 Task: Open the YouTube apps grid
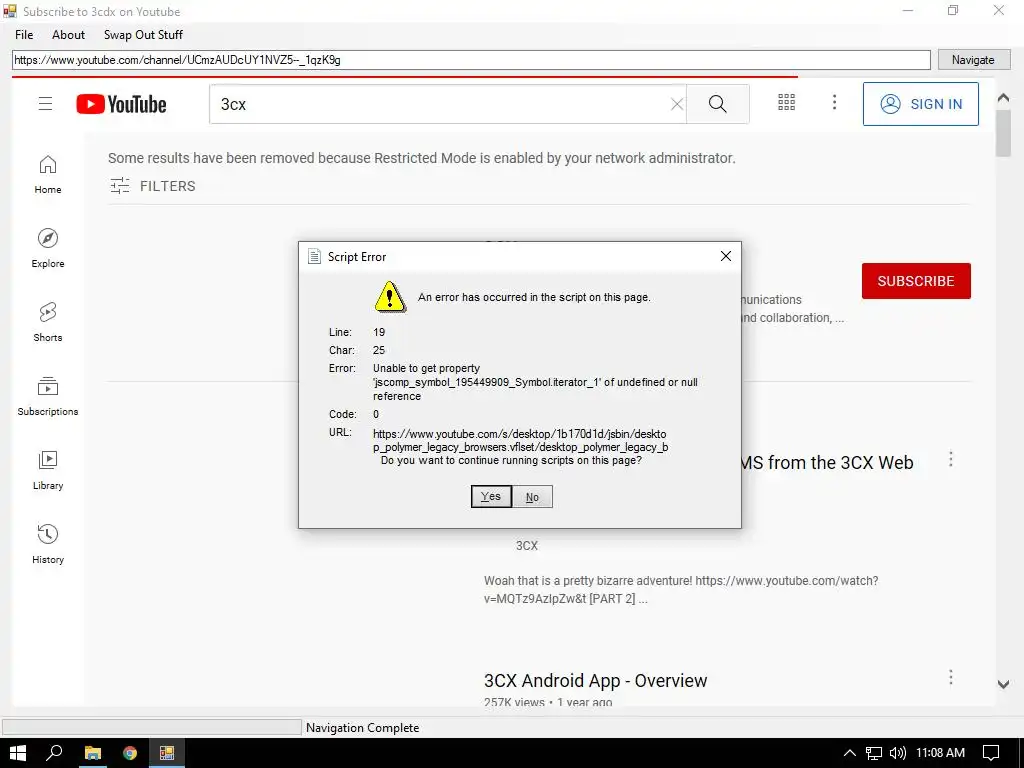tap(786, 102)
